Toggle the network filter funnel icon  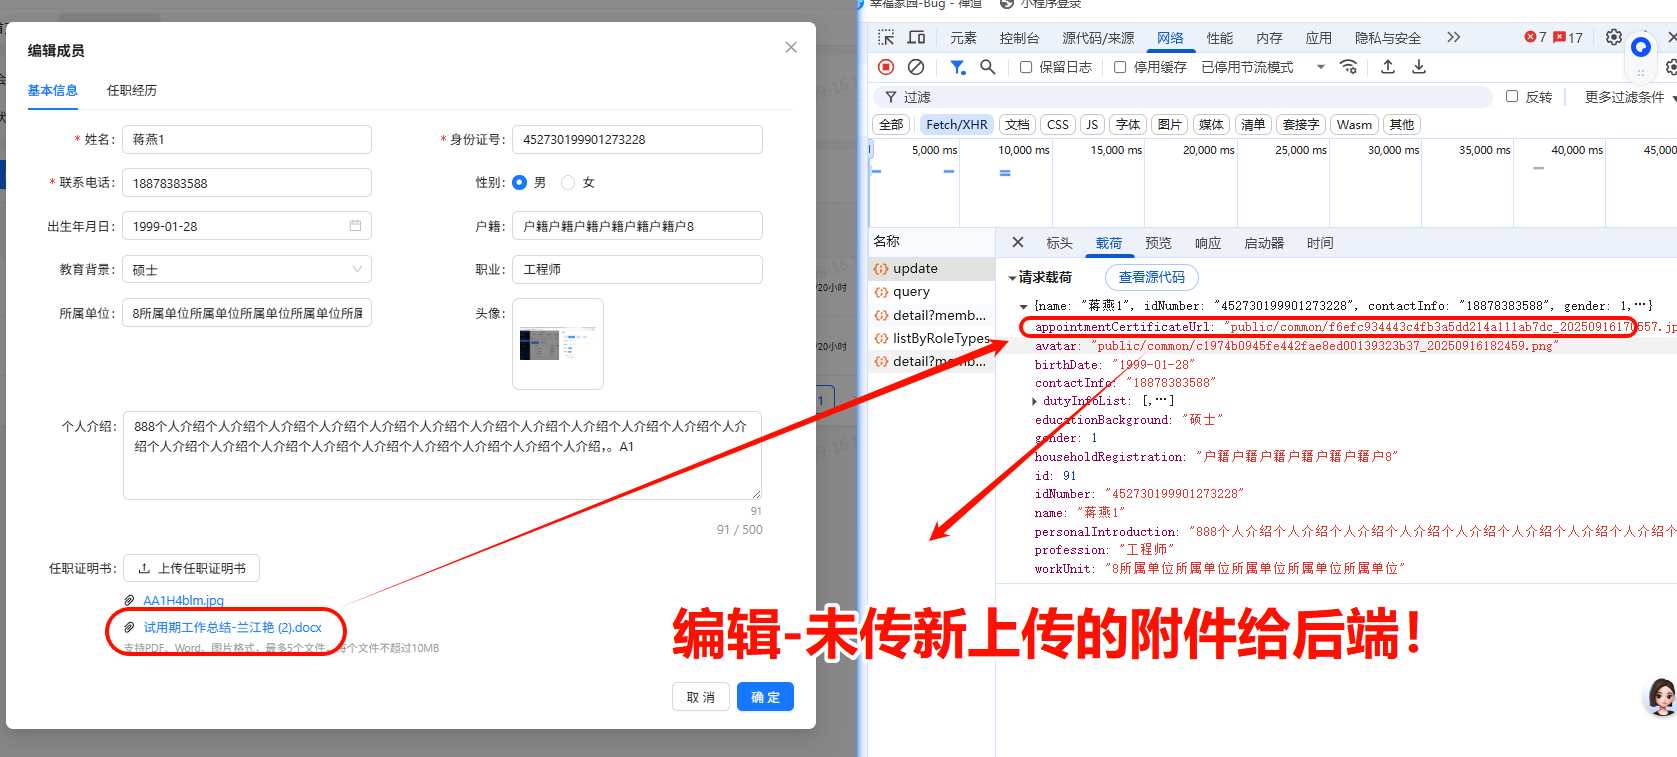tap(957, 67)
